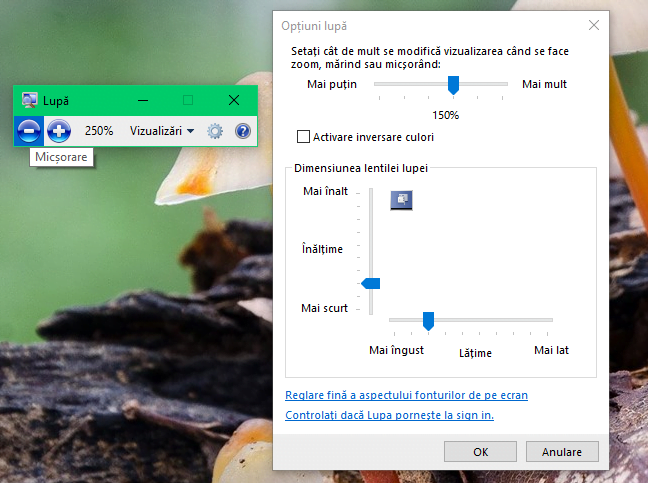The image size is (648, 483).
Task: Click the Mai scurt label
Action: point(324,308)
